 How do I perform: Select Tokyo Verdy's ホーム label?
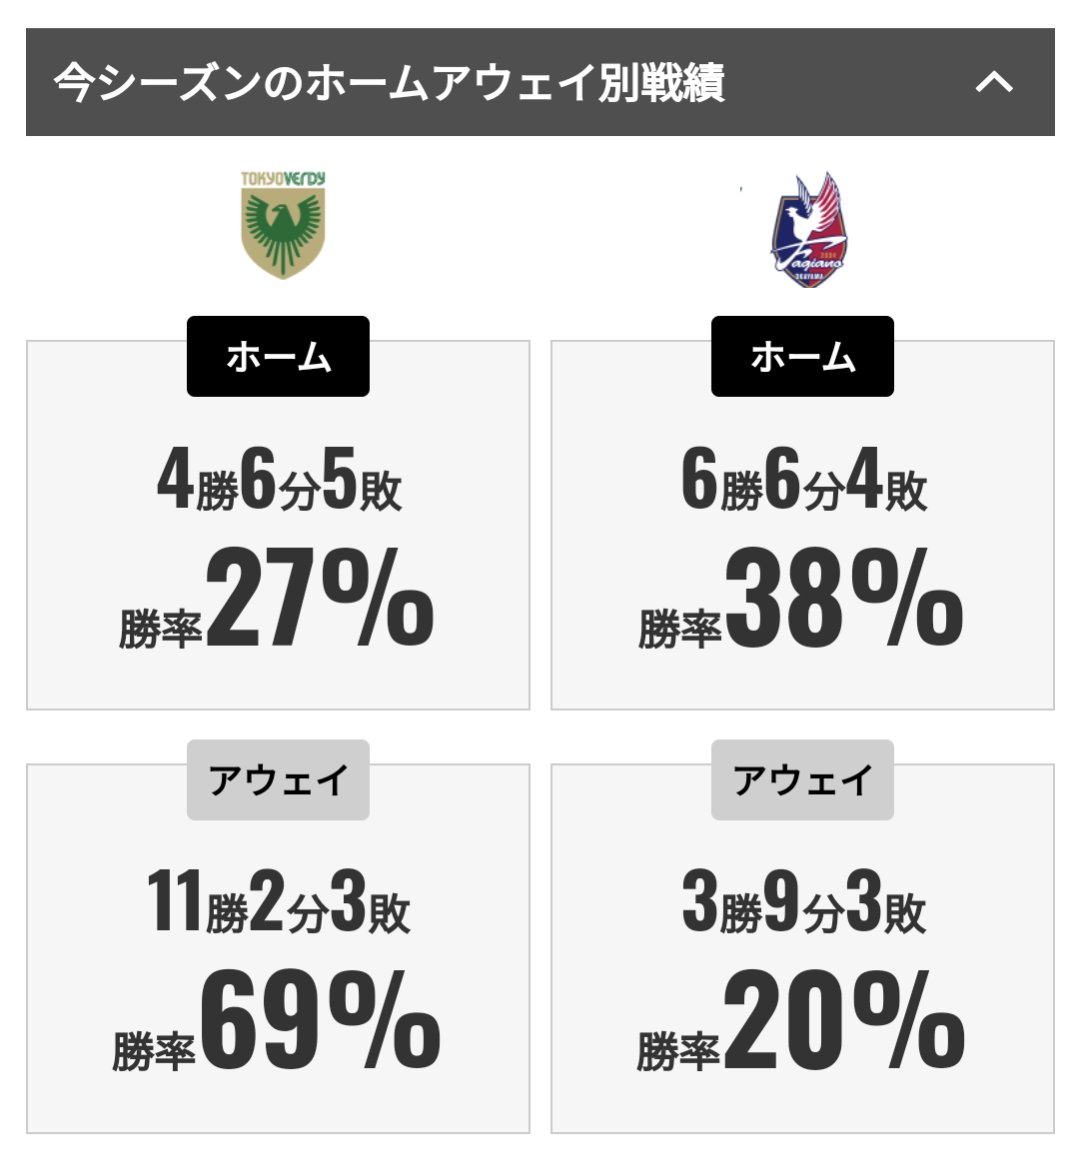(278, 356)
